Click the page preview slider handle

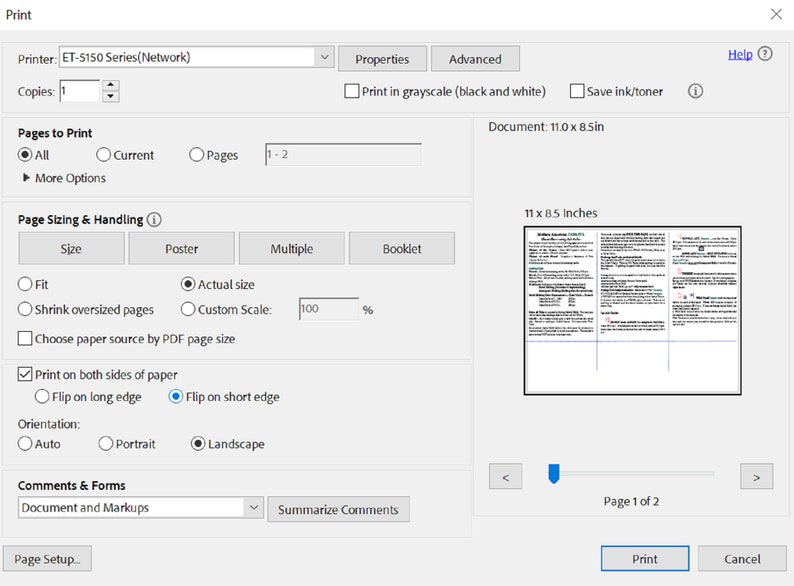553,474
